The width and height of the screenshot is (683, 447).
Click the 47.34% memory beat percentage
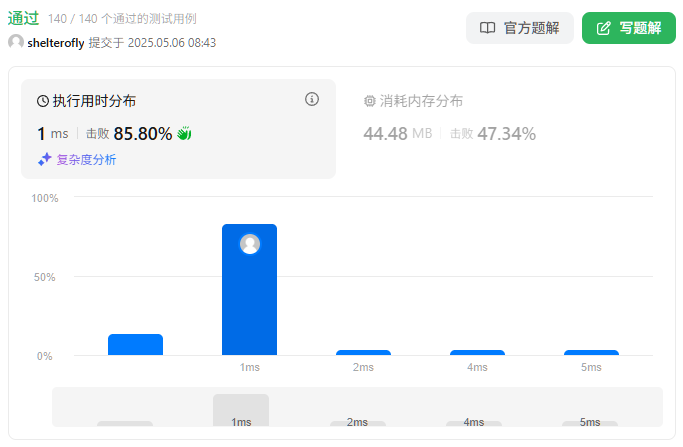507,134
